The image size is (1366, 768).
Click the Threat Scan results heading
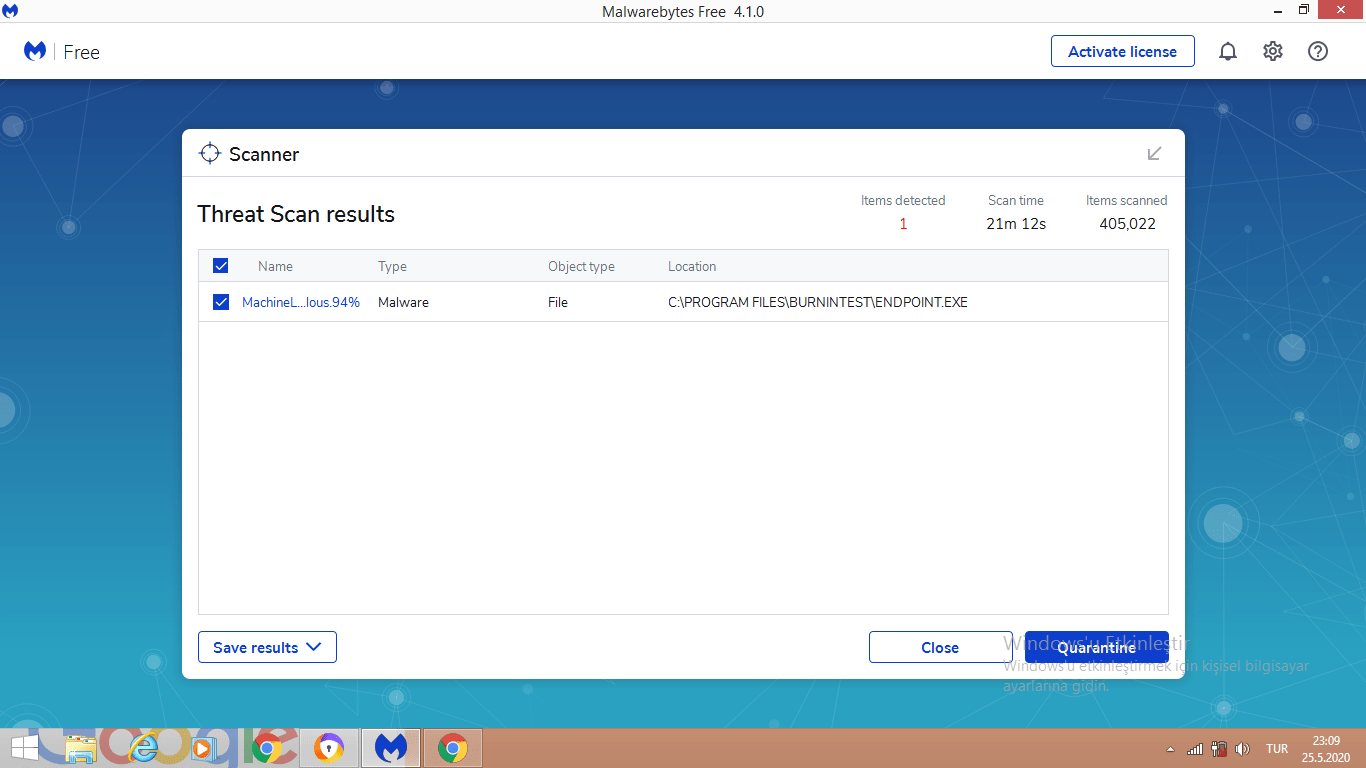(x=296, y=214)
